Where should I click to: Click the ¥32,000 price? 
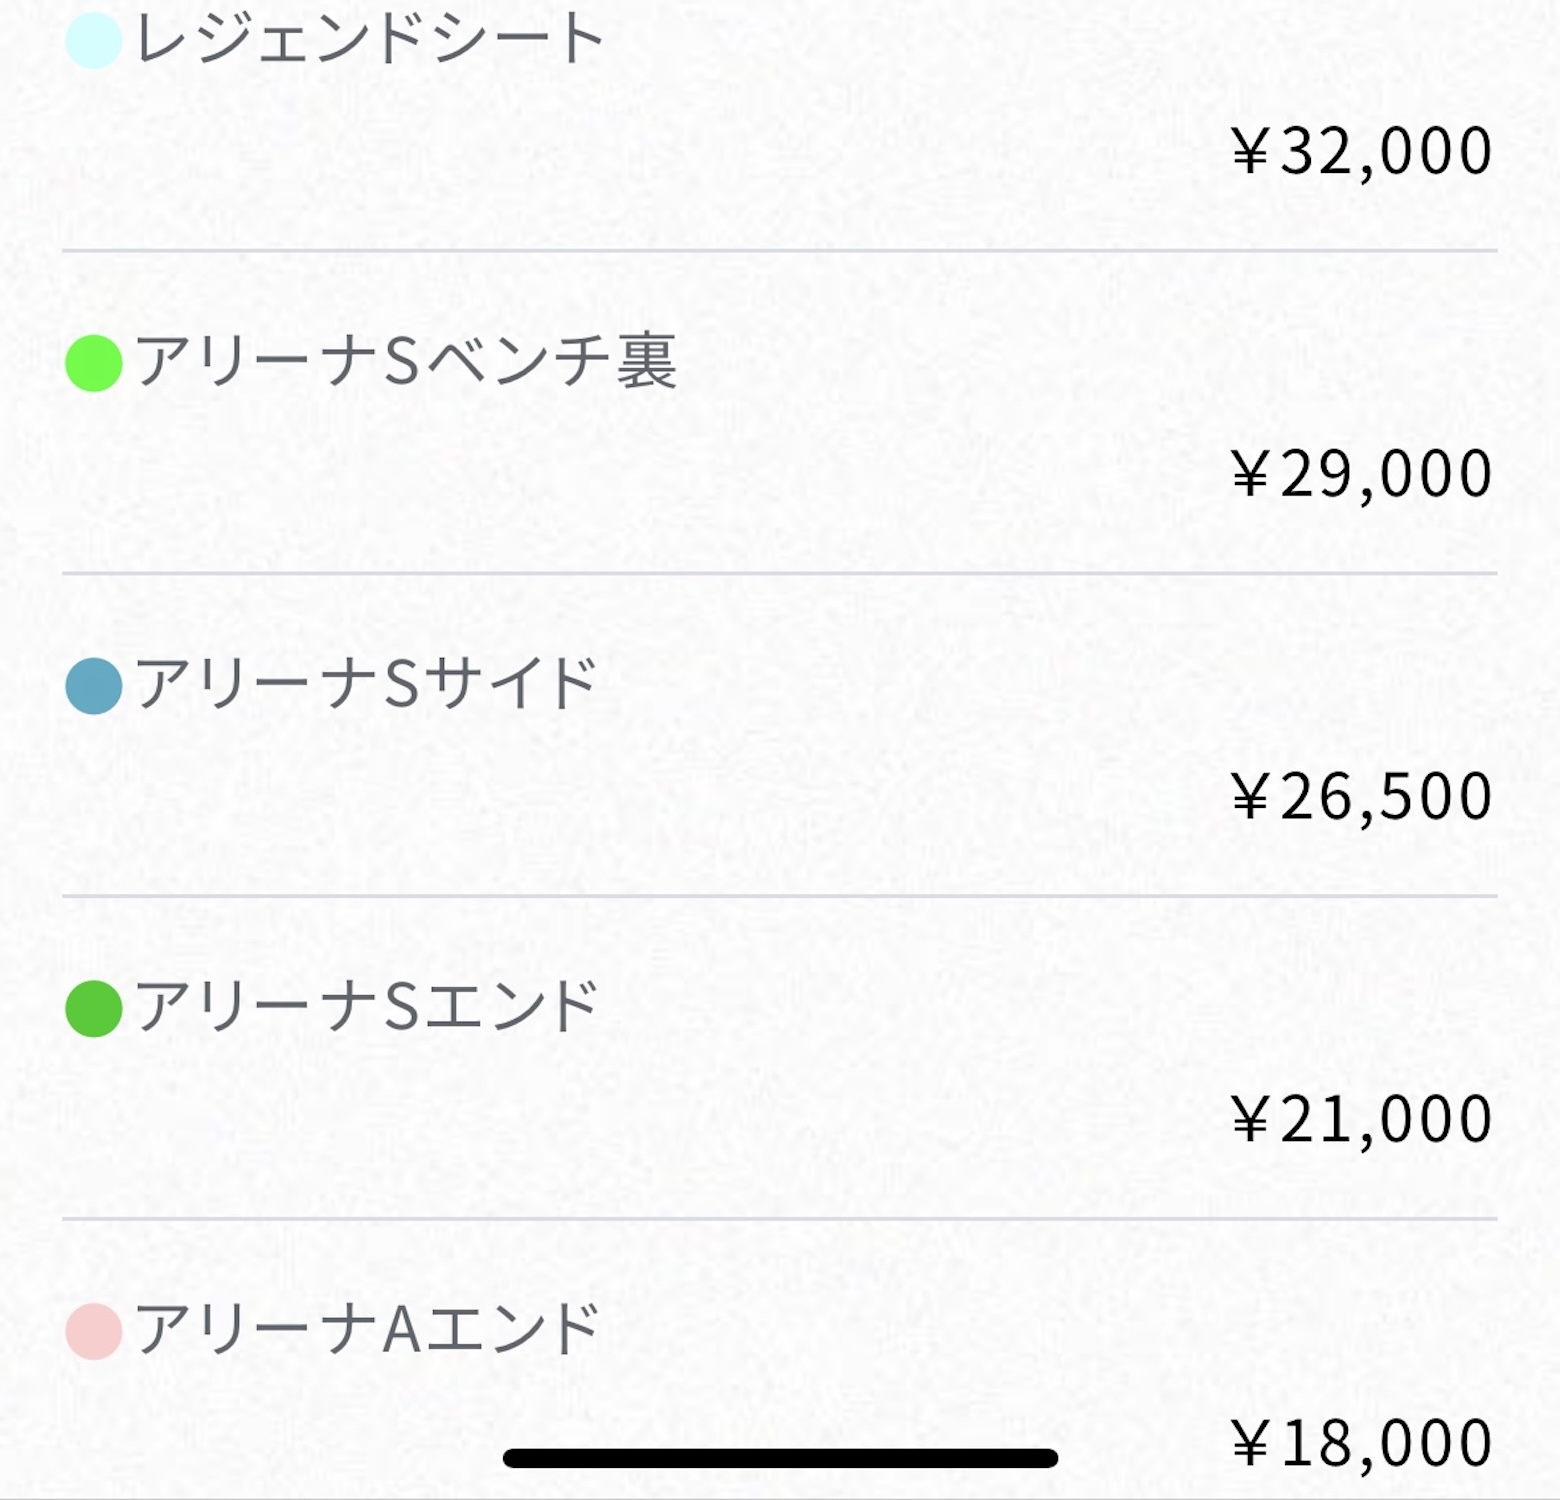tap(1362, 152)
